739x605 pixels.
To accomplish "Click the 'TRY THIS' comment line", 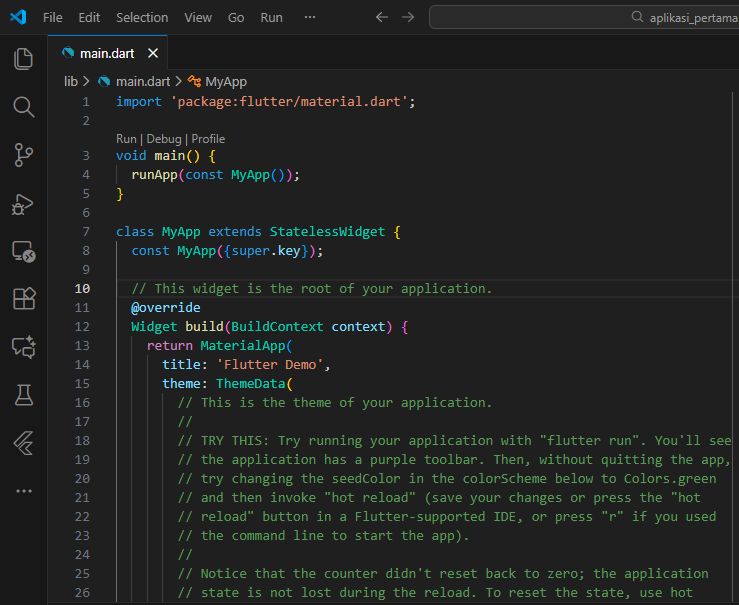I will tap(454, 441).
